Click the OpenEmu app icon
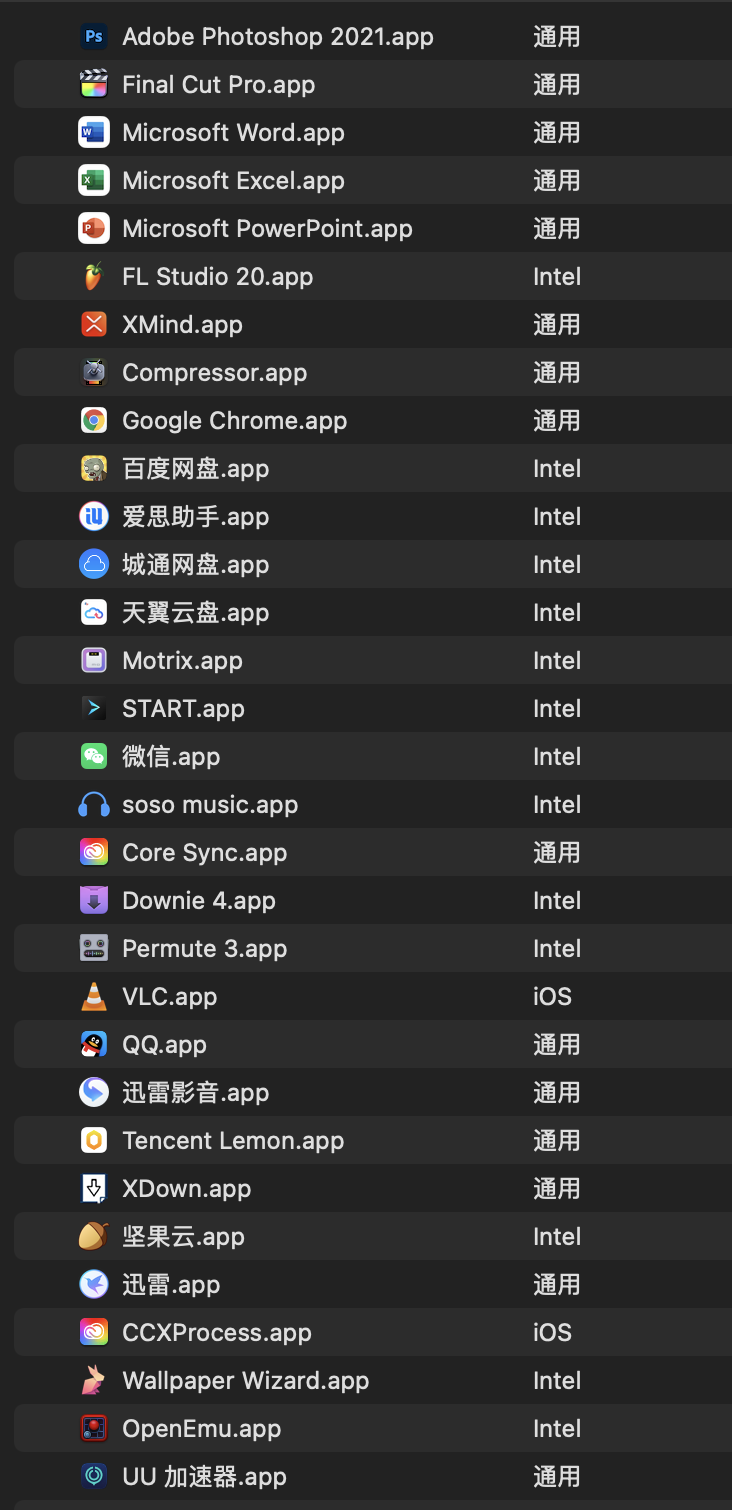 click(x=93, y=1429)
